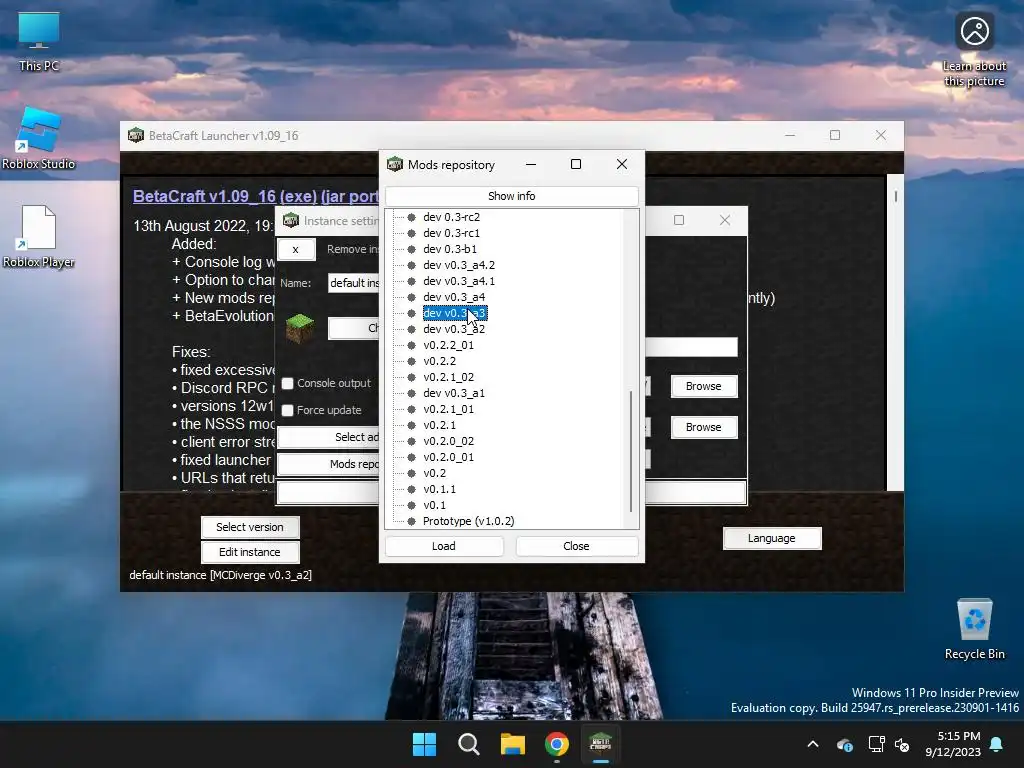Click BetaCraft changelog scrollbar

click(x=895, y=196)
